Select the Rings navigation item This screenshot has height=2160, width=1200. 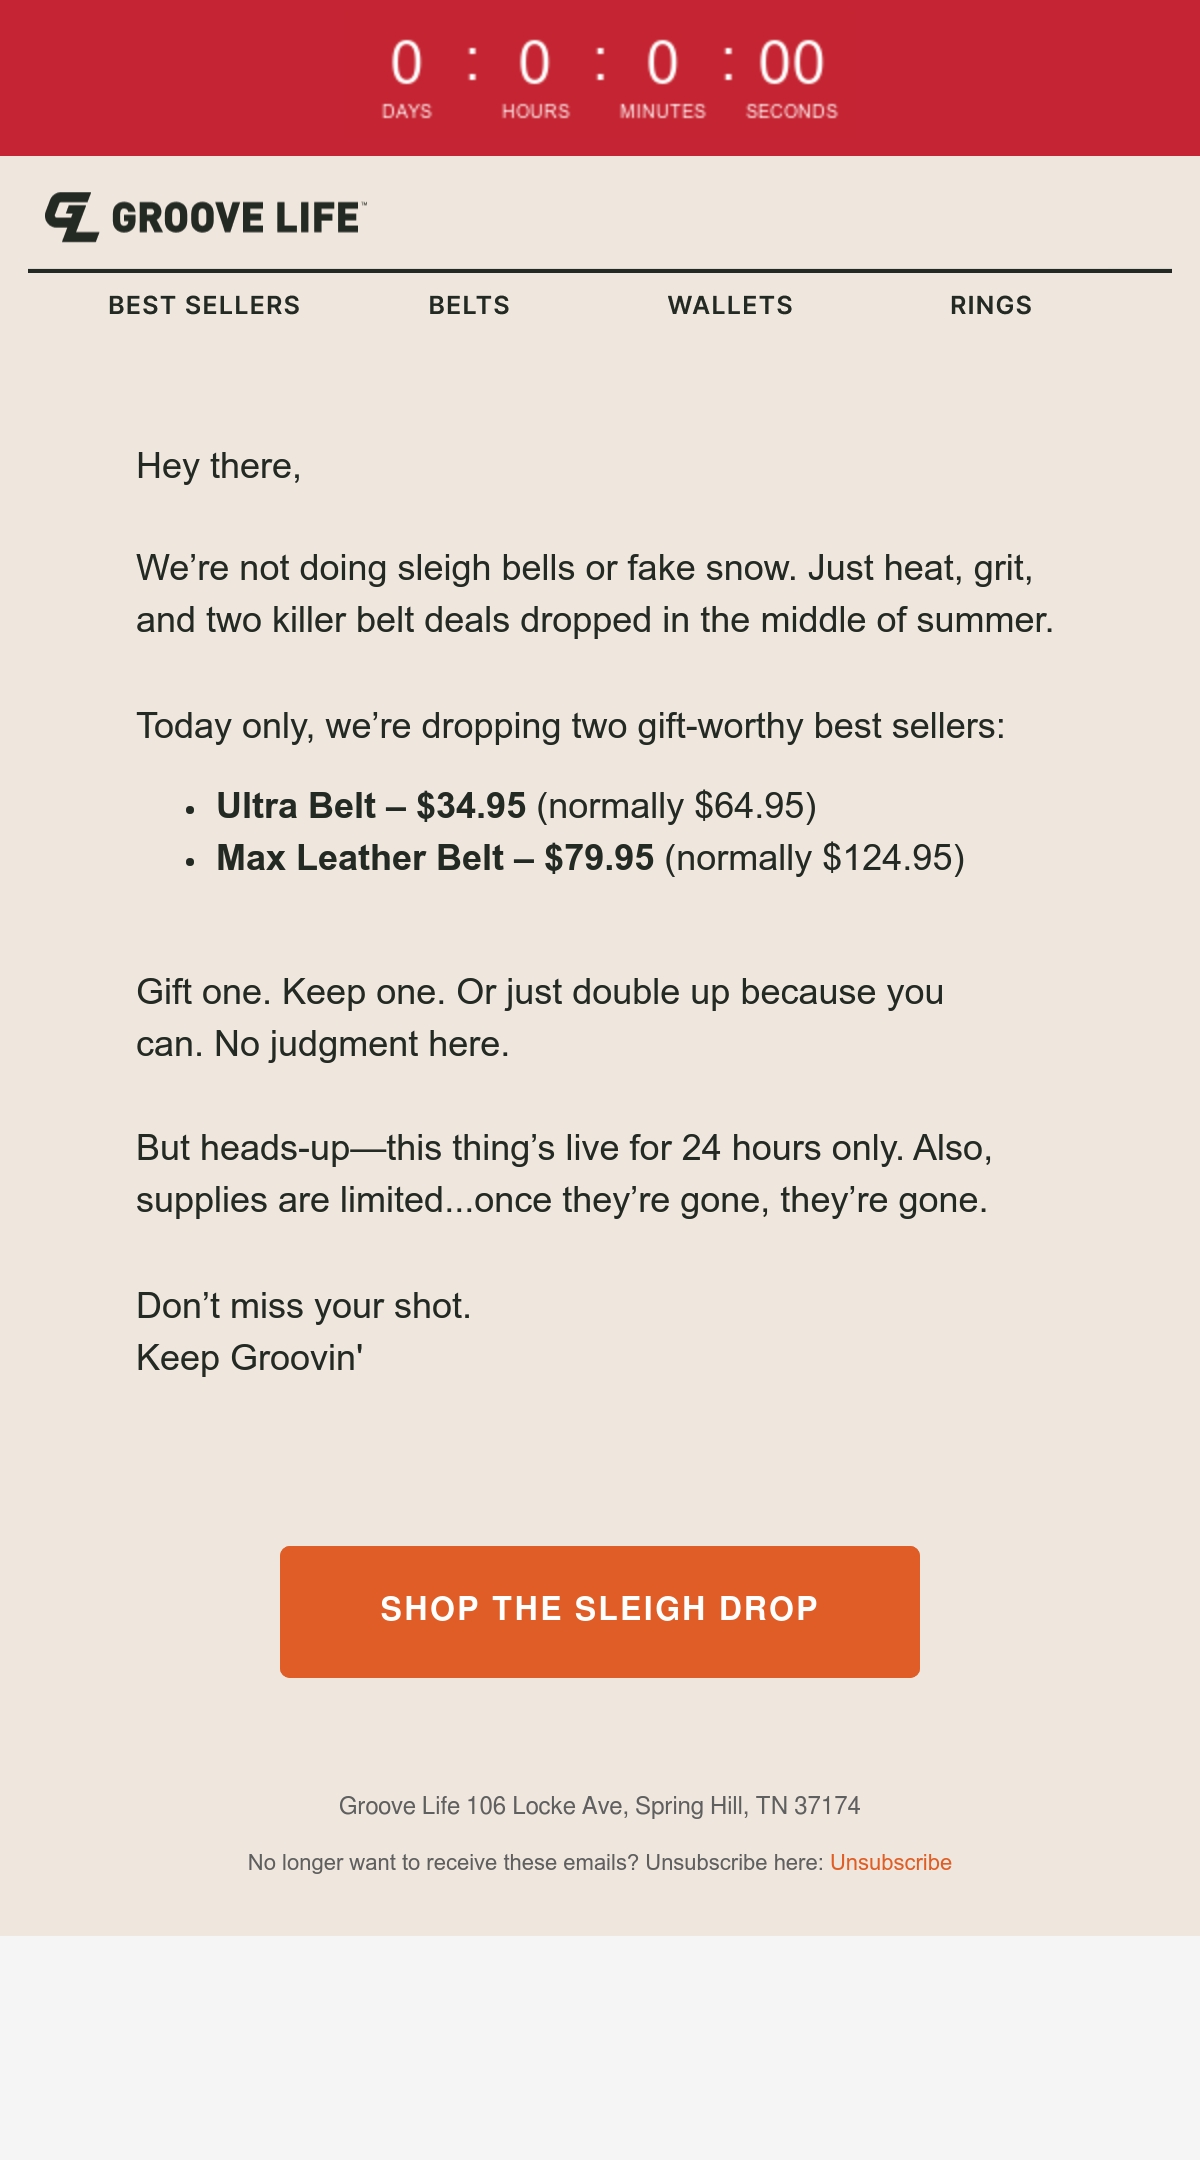[991, 305]
